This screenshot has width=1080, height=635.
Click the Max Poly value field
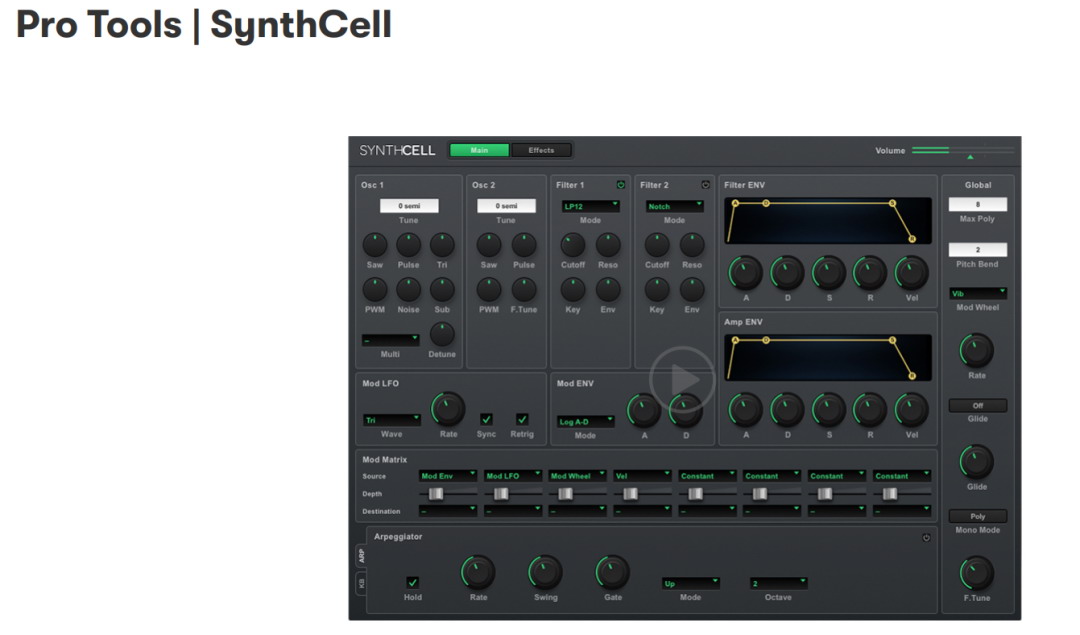[977, 205]
